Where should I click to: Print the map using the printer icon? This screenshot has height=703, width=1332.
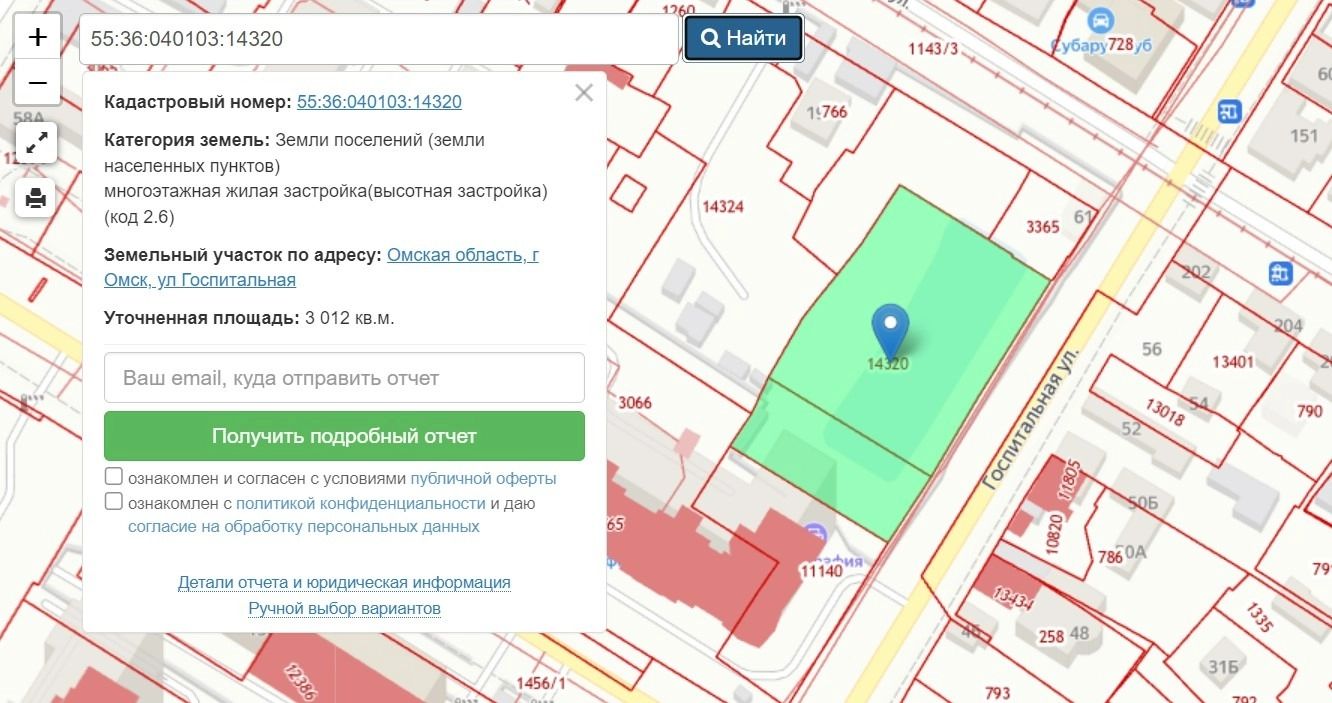(36, 197)
